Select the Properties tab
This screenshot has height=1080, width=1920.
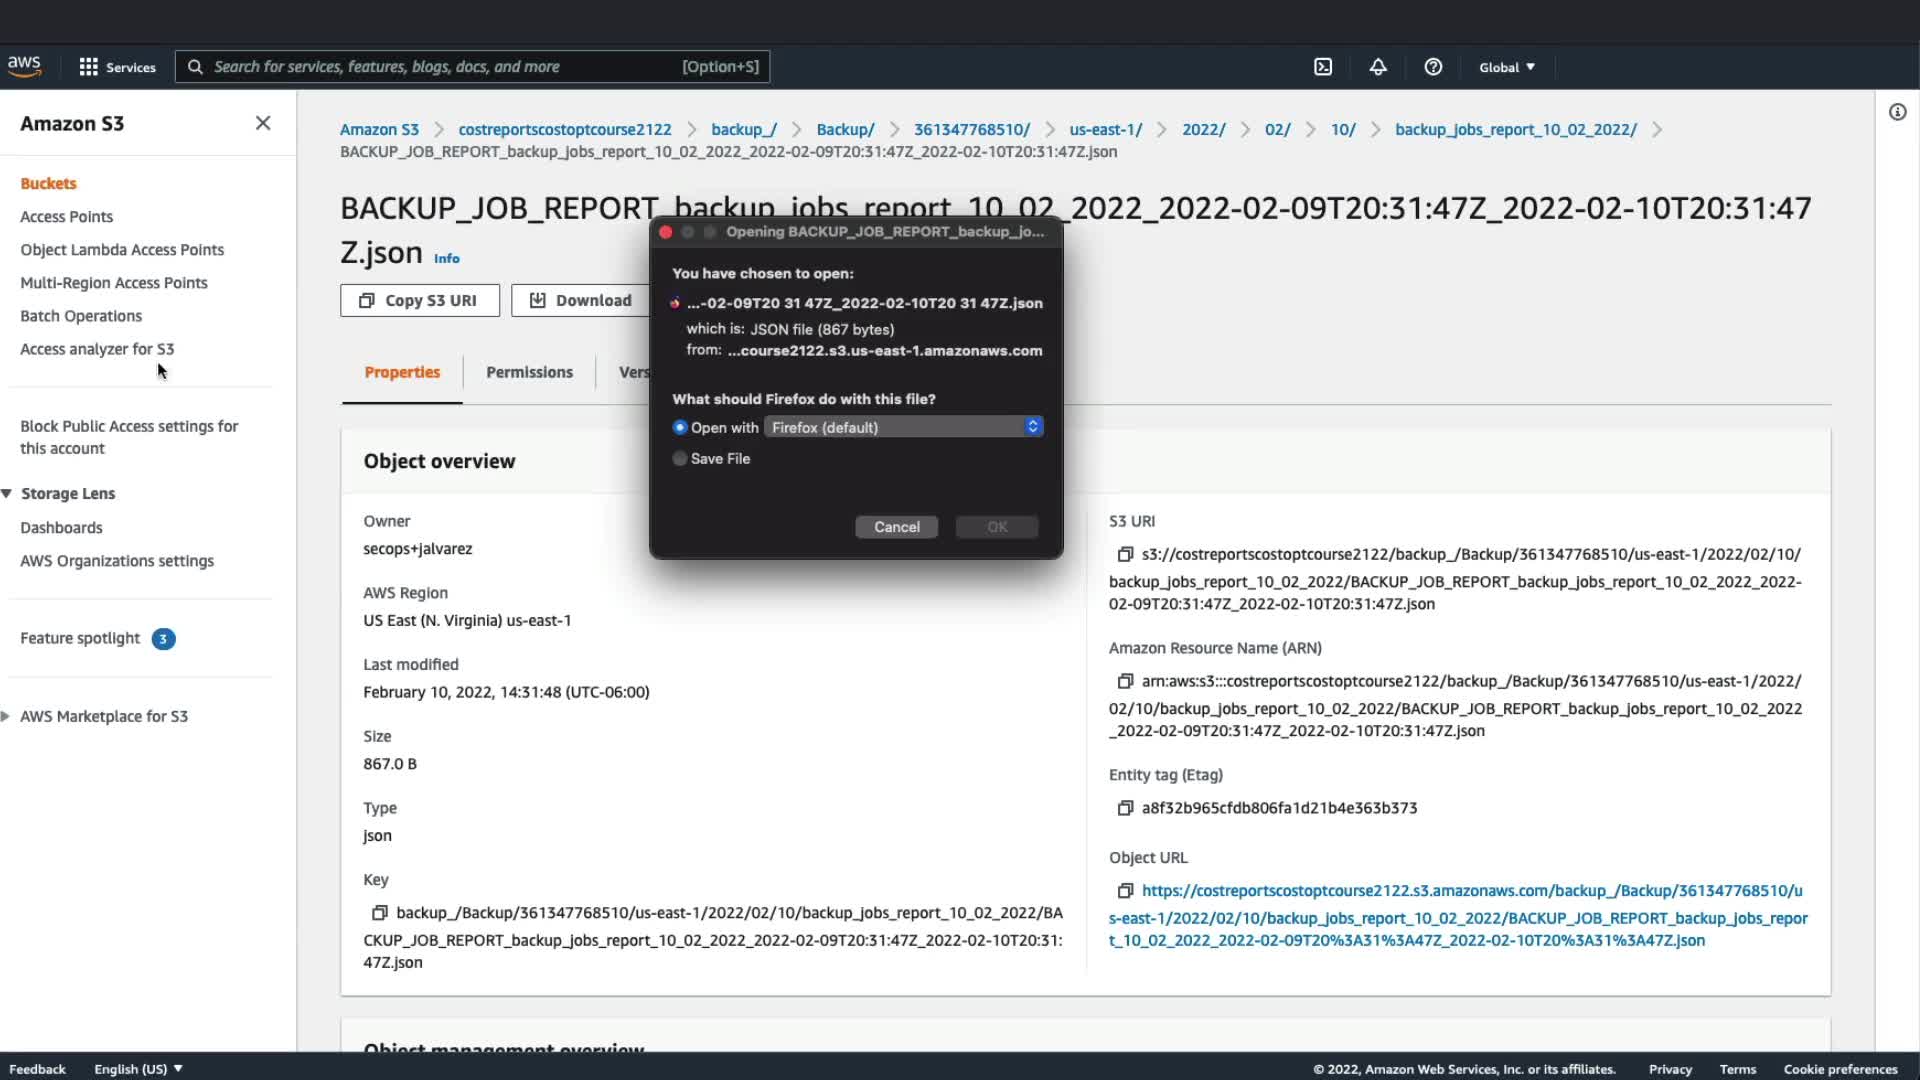(402, 372)
